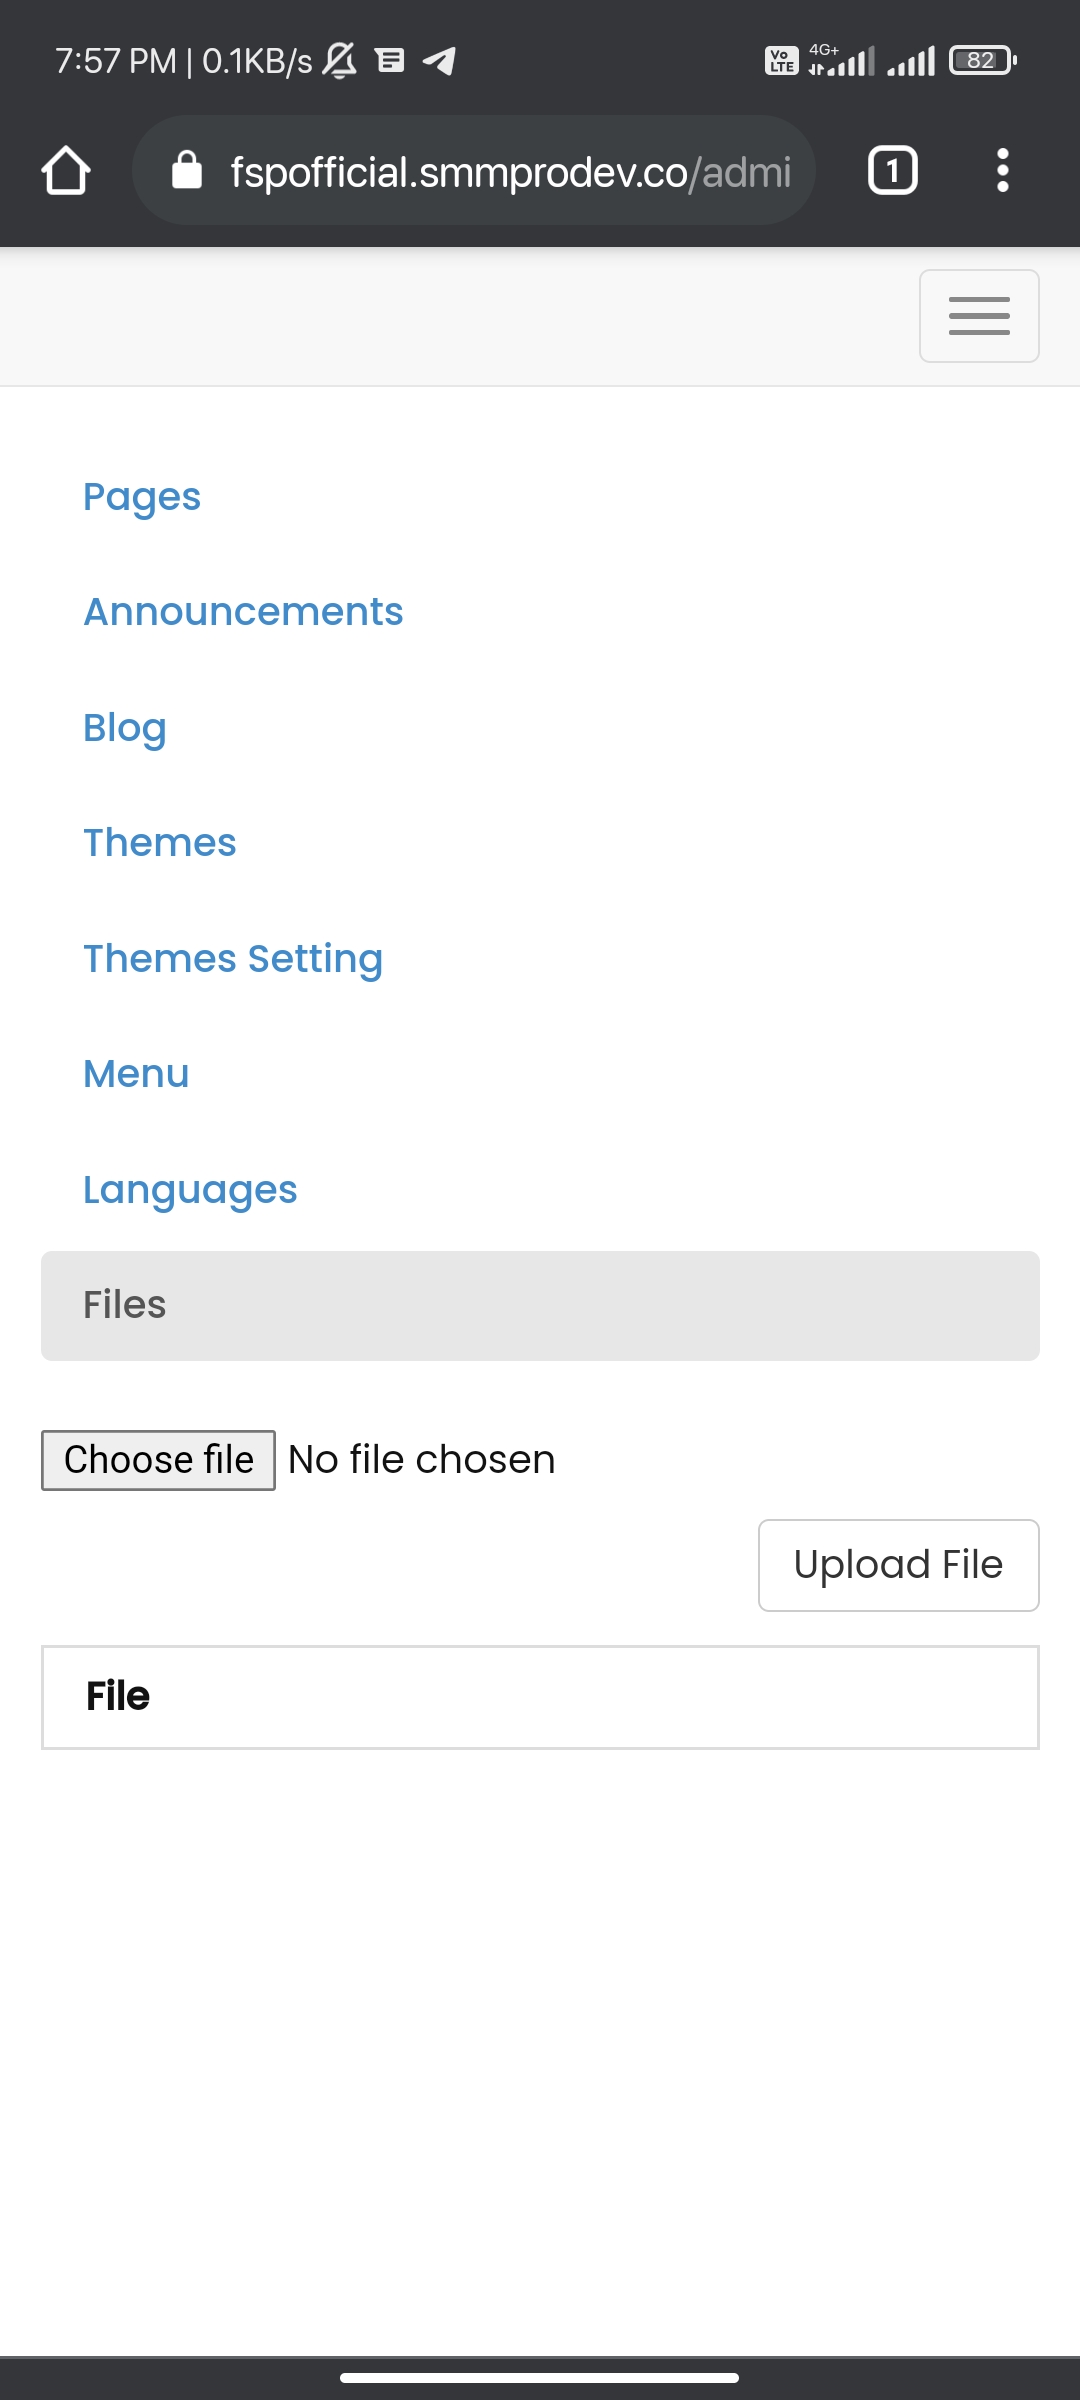Expand the hamburger navigation menu

point(978,316)
